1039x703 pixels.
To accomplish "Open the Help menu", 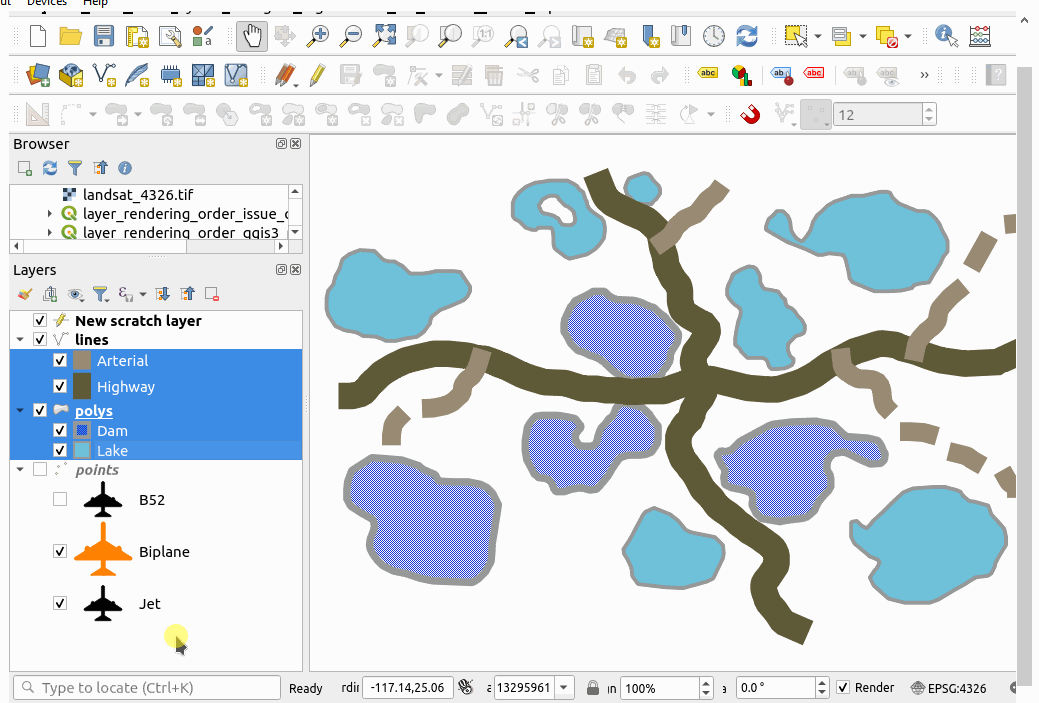I will pos(95,3).
